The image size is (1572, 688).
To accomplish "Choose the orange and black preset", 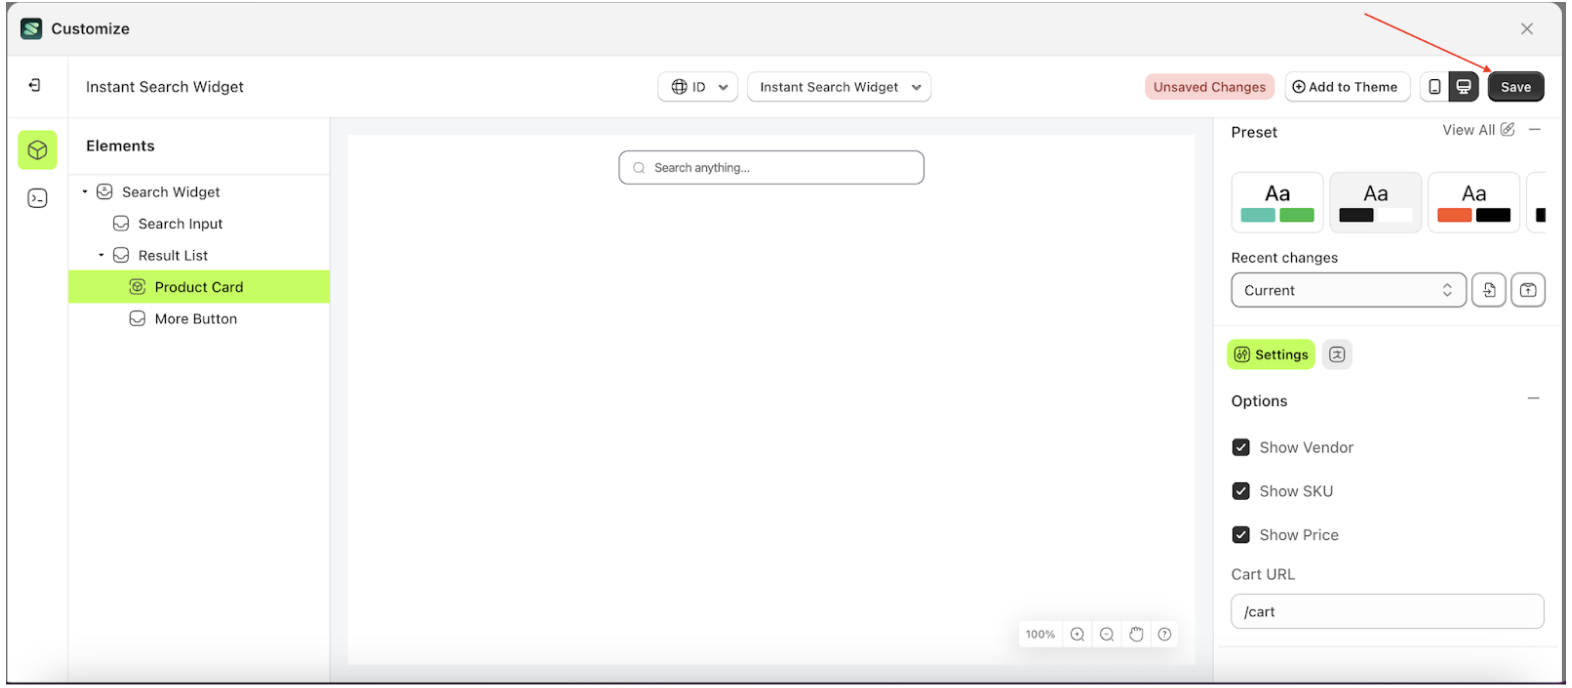I will 1473,202.
